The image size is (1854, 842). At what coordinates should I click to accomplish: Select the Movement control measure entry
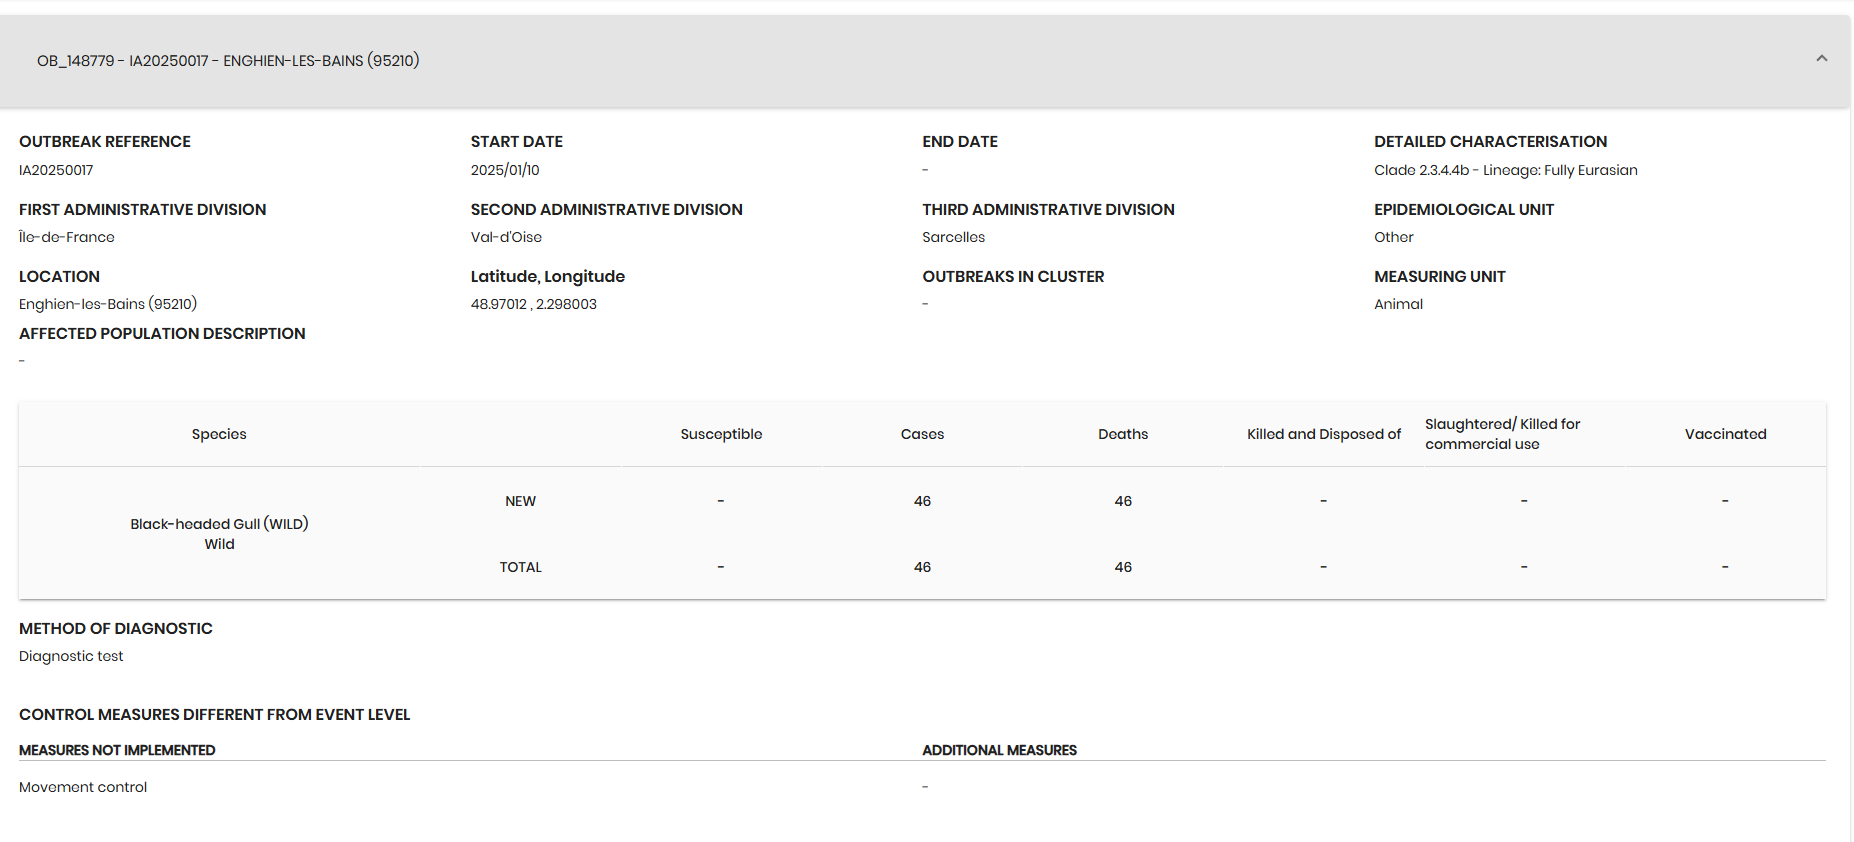pos(83,787)
